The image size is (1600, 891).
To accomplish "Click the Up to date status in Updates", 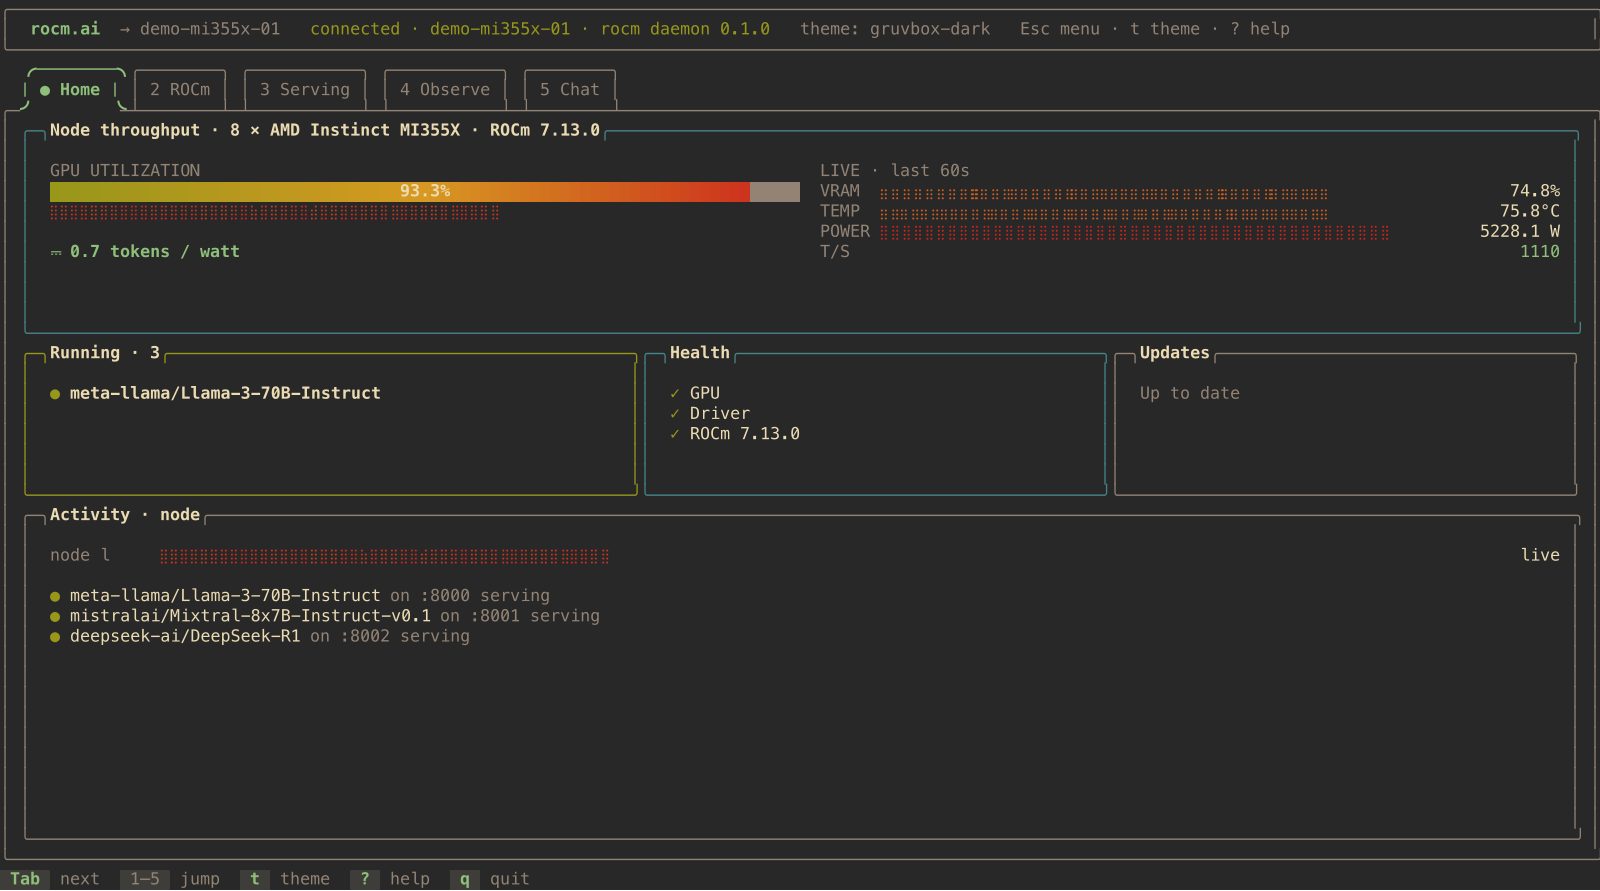I will 1190,394.
